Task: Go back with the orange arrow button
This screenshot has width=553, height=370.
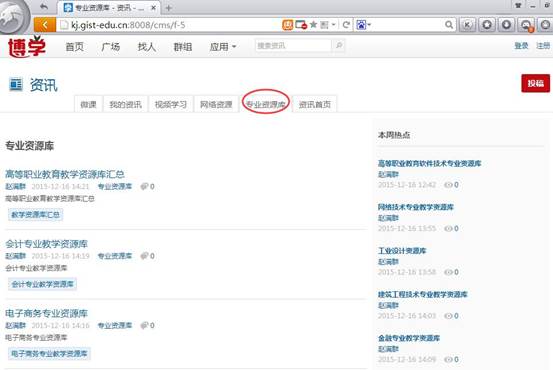Action: [45, 25]
